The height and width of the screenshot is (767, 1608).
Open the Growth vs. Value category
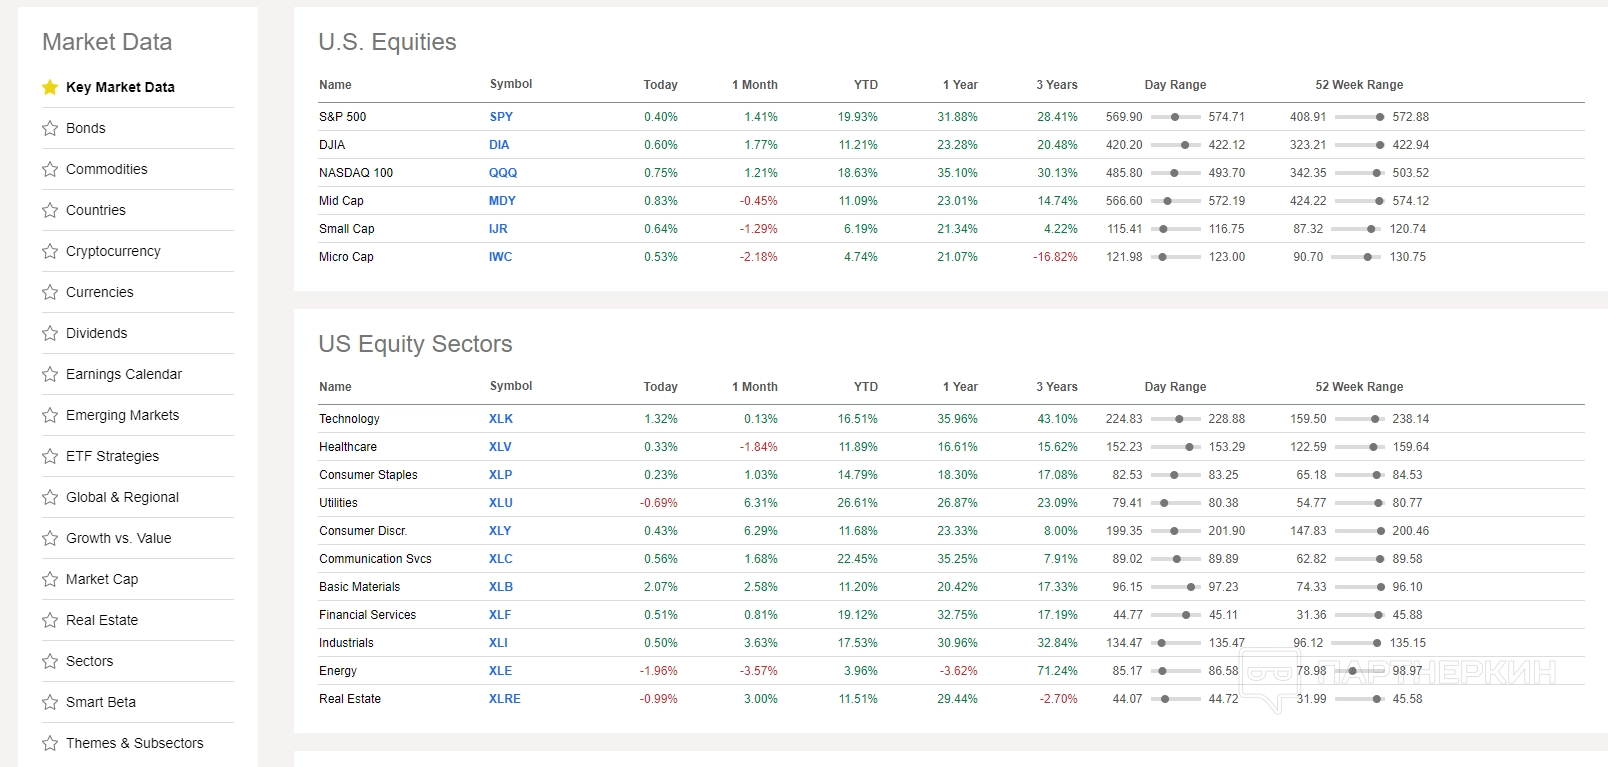[x=118, y=538]
